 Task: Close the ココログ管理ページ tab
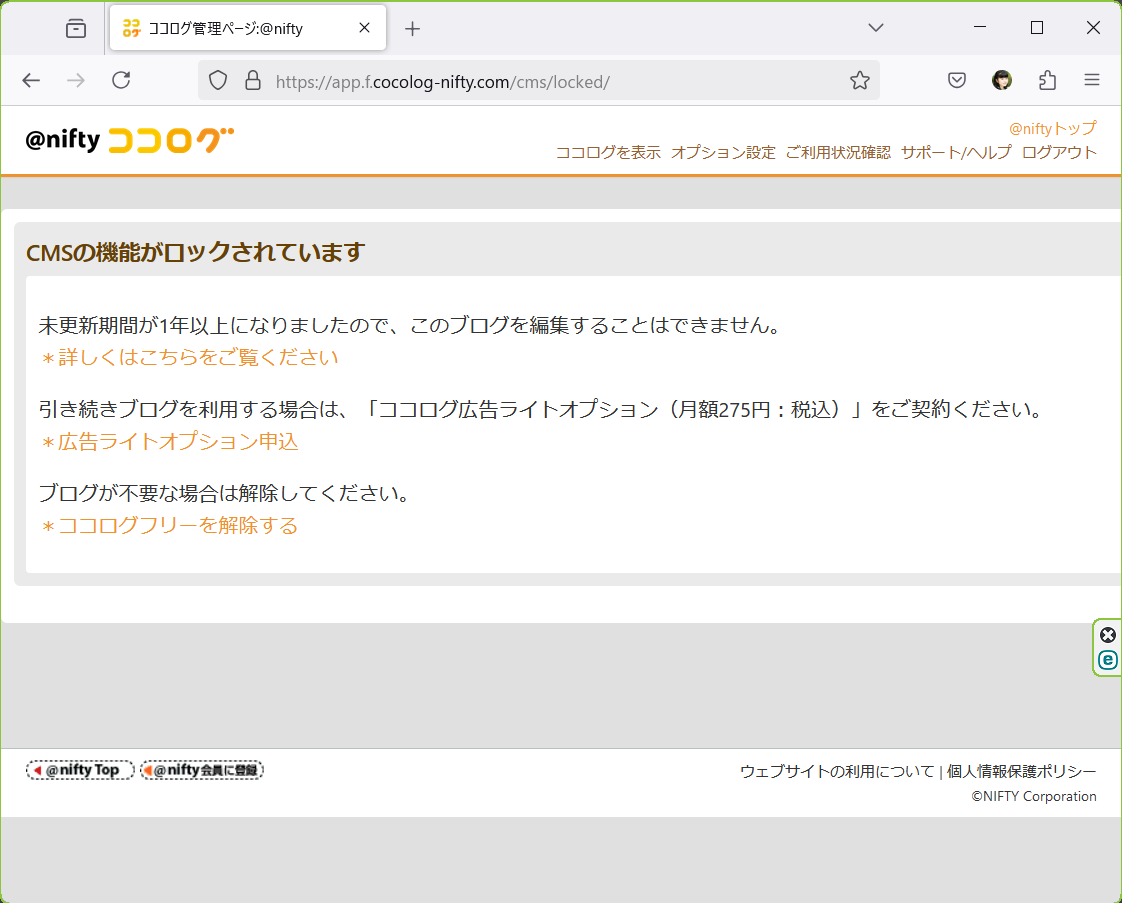(x=364, y=28)
